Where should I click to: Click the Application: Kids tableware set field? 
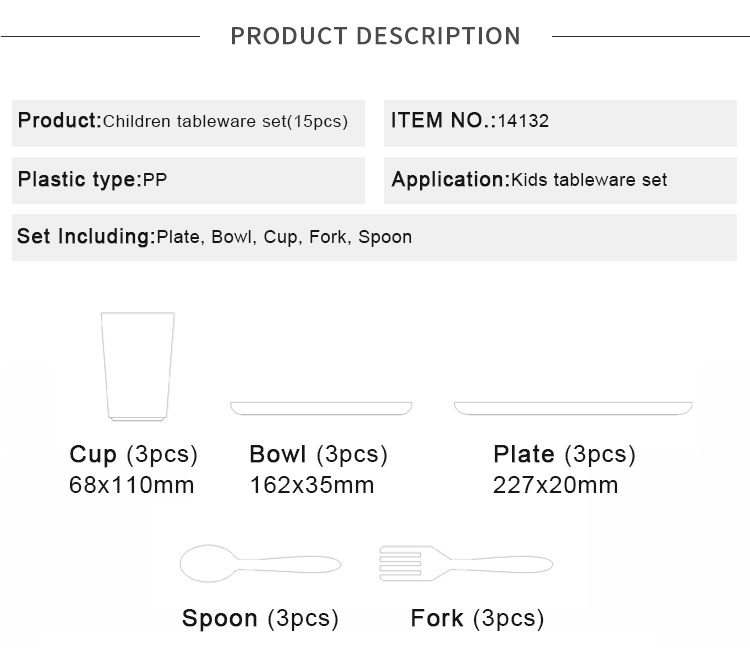560,180
